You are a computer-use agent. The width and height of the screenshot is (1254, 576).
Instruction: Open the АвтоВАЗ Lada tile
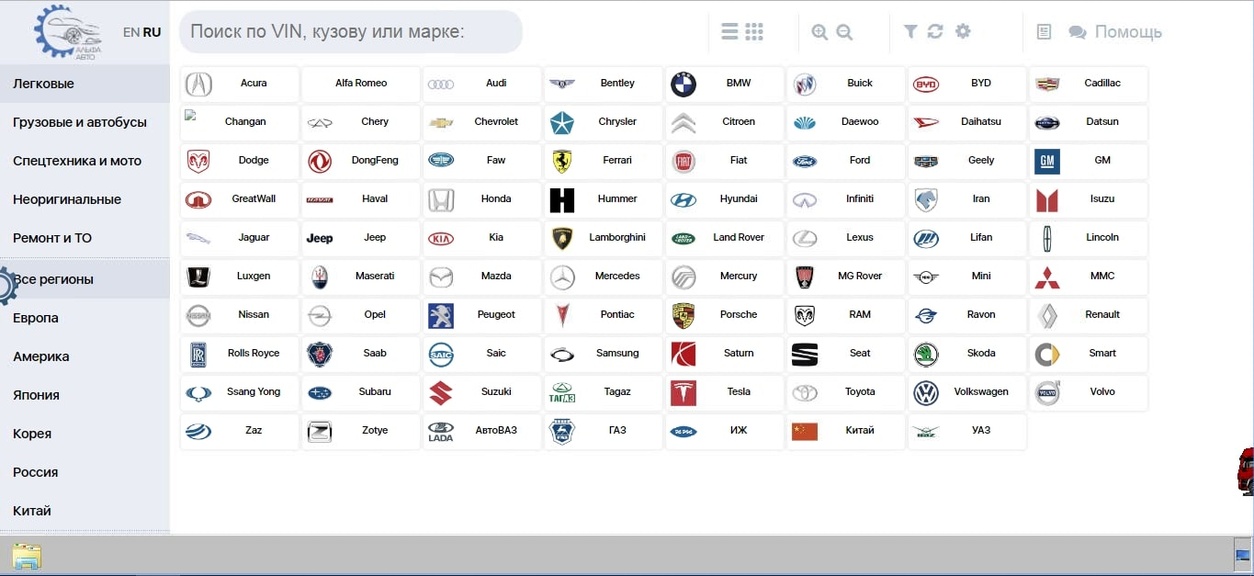(x=483, y=431)
